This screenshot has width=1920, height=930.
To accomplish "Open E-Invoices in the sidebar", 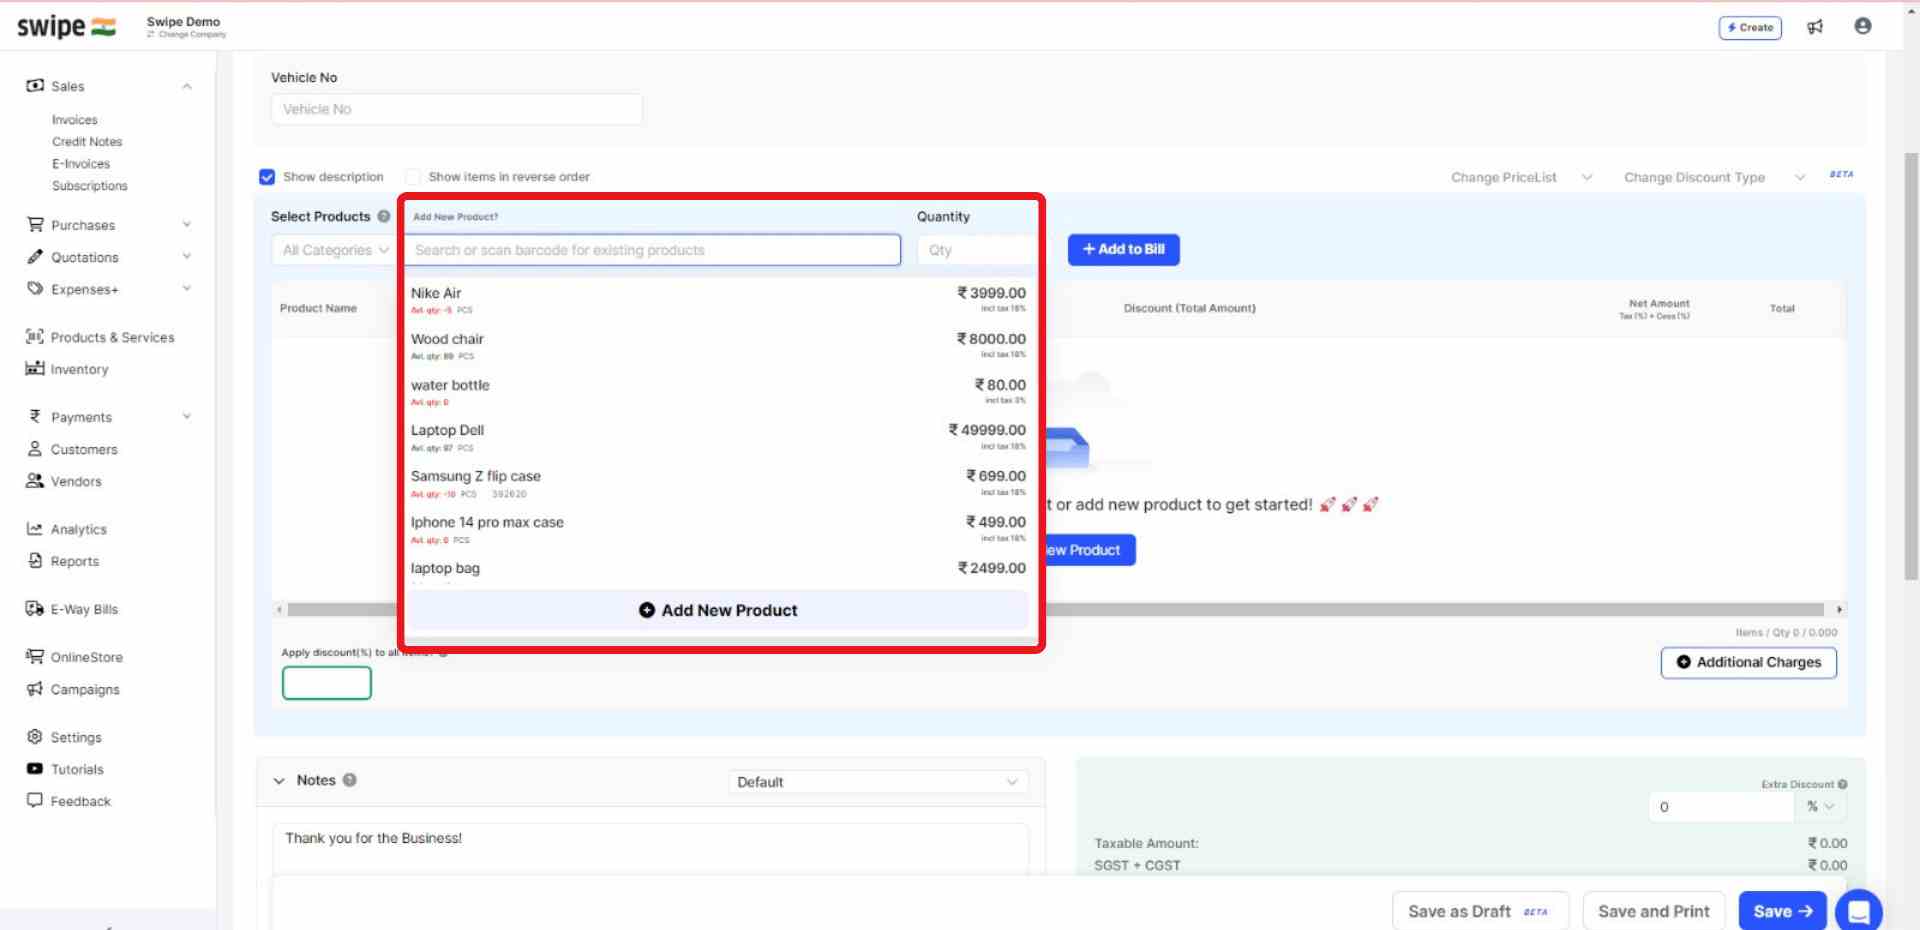I will pos(81,164).
